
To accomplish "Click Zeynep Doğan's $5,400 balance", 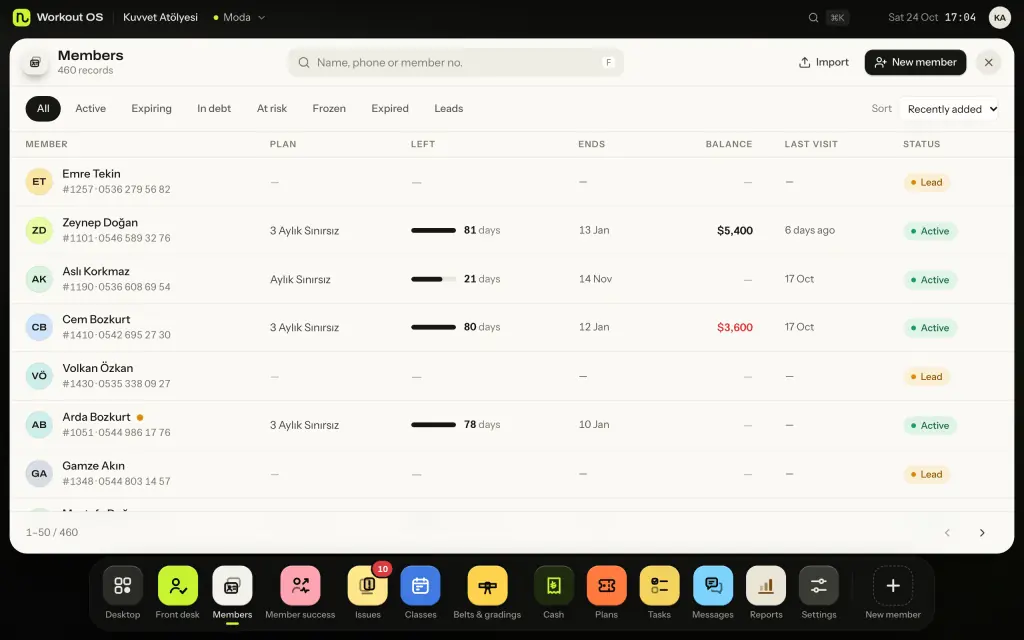I will pos(735,230).
